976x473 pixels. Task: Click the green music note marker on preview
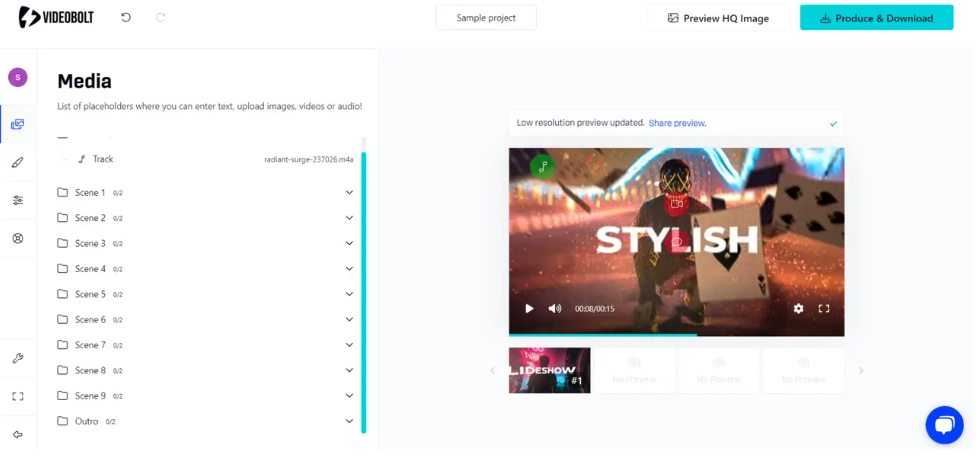coord(543,167)
